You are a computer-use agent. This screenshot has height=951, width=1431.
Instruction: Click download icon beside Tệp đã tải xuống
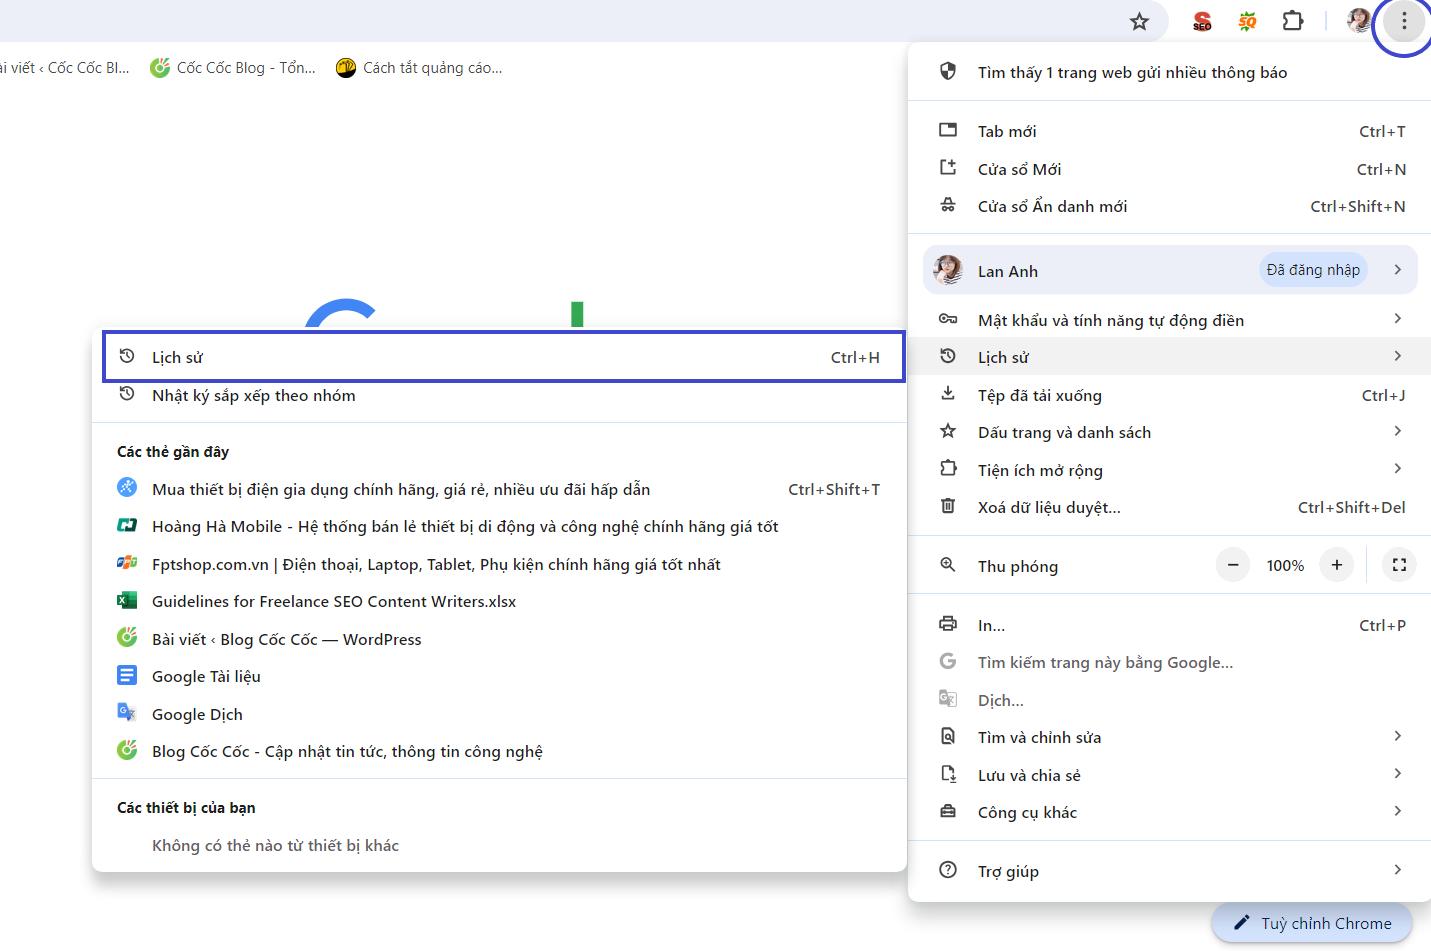[x=948, y=394]
